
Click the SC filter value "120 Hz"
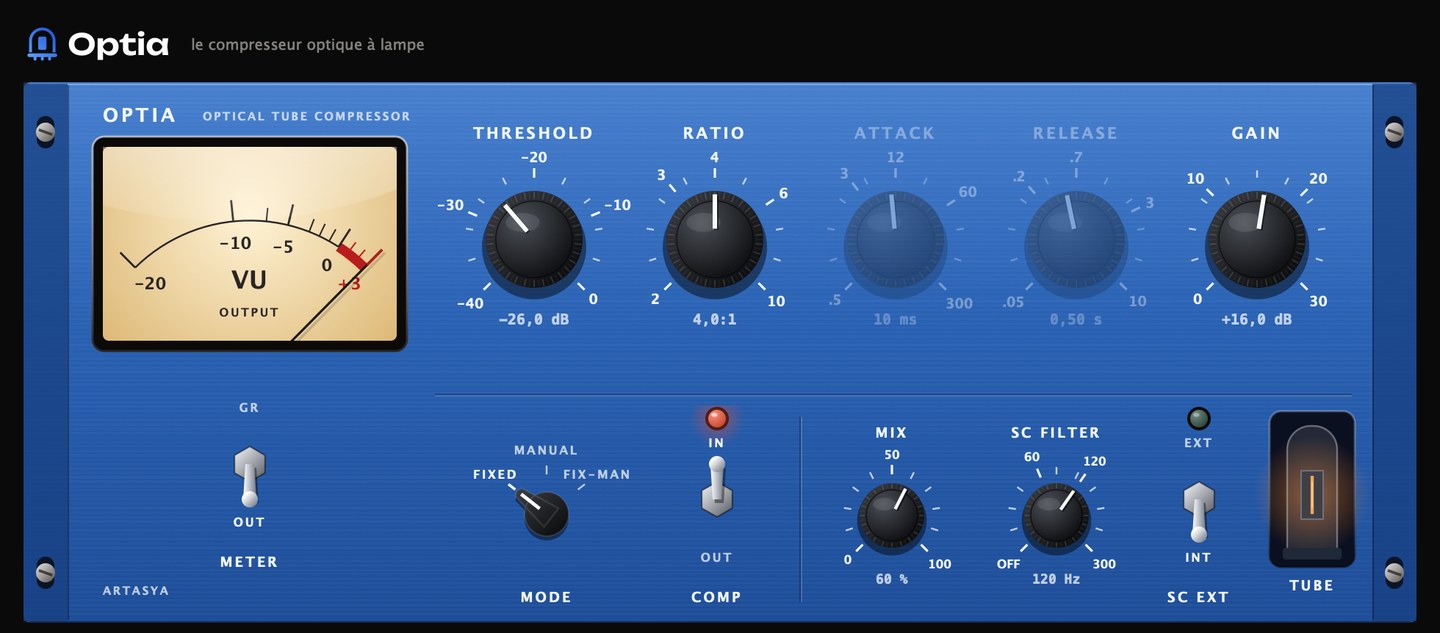click(1055, 579)
